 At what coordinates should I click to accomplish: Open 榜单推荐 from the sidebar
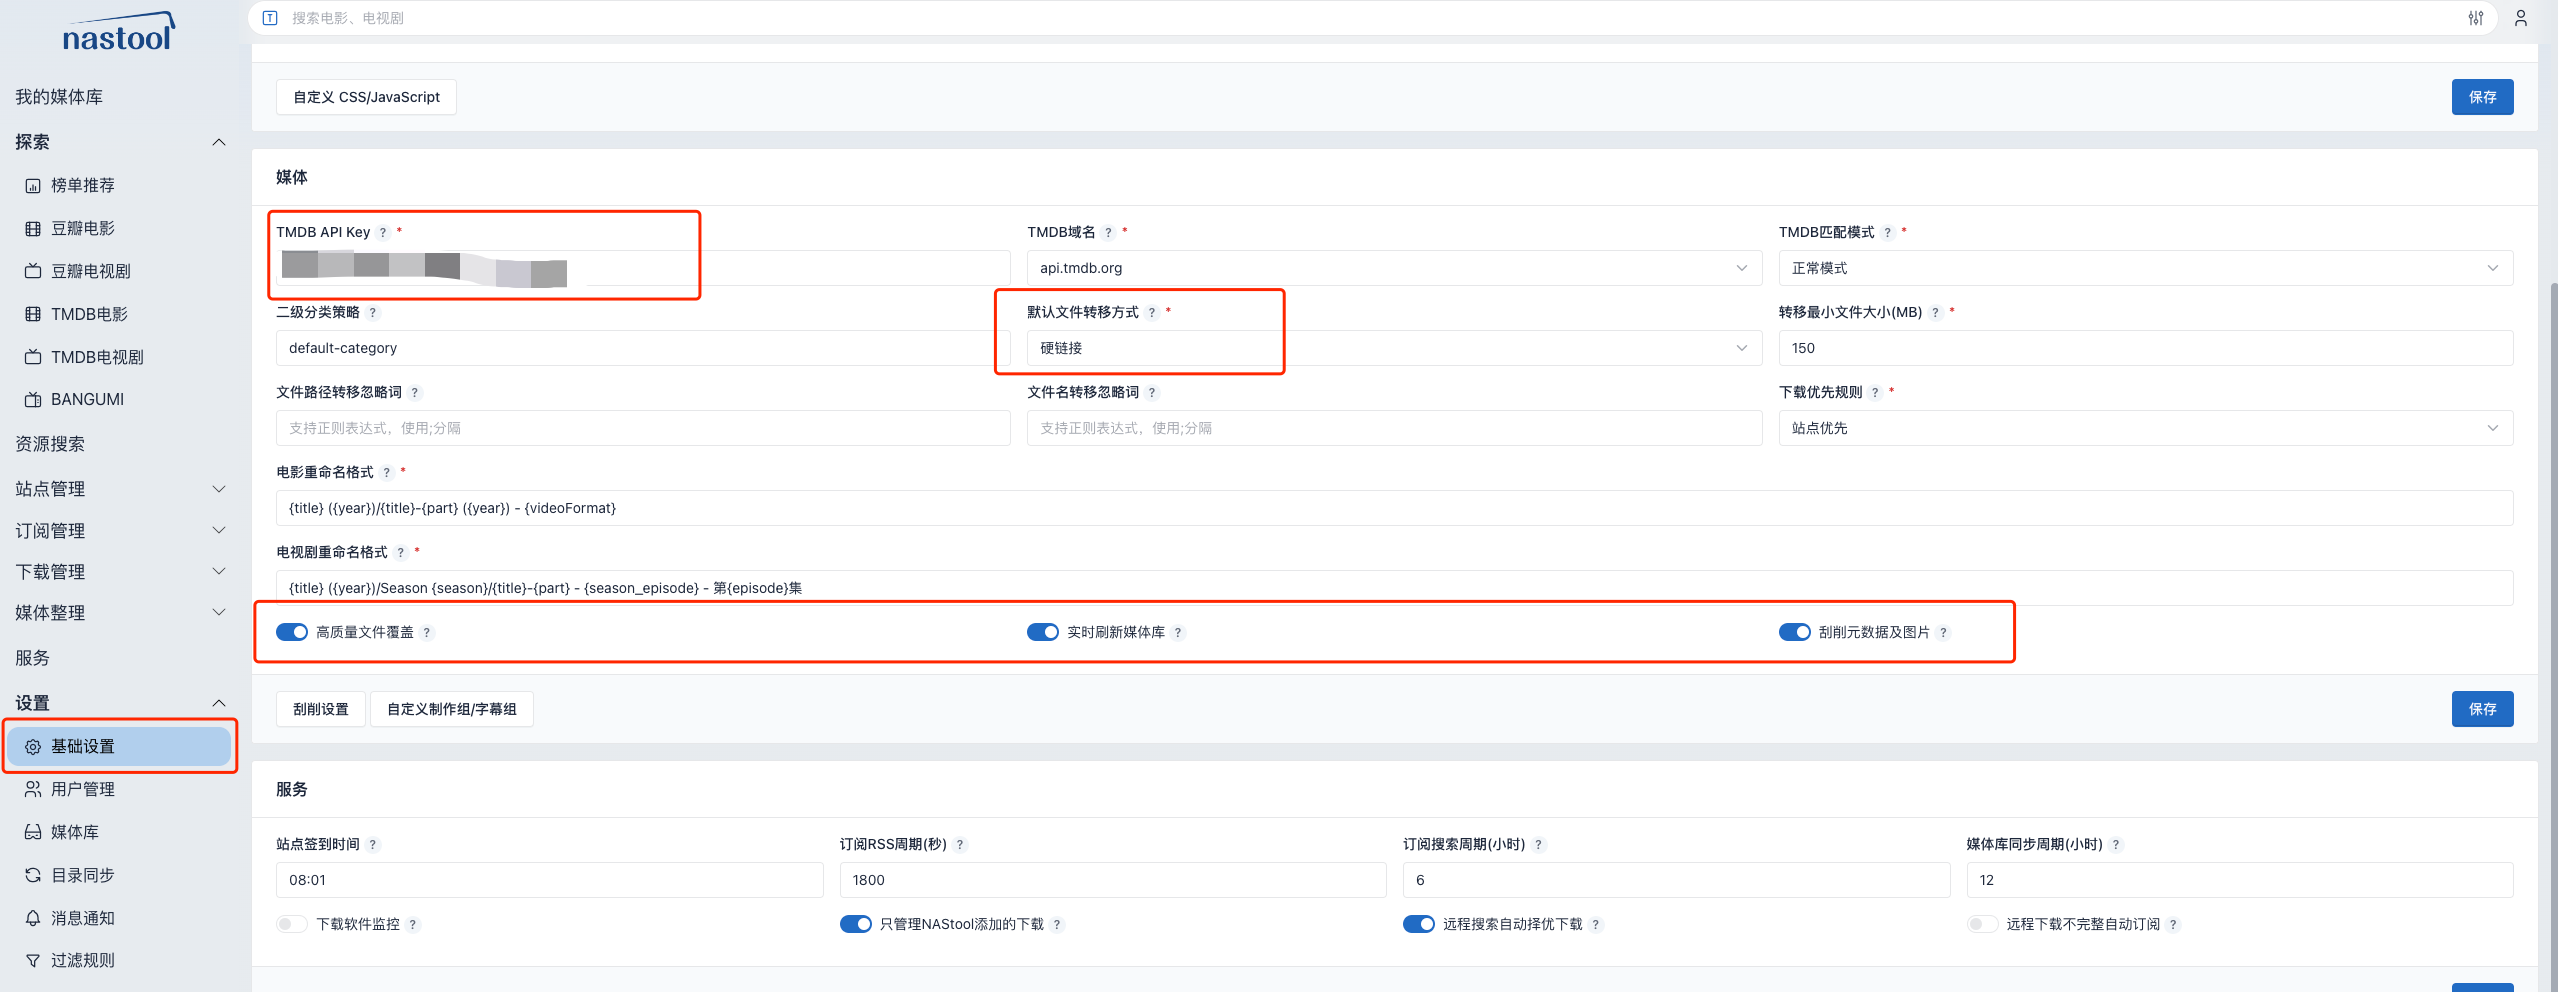coord(82,186)
